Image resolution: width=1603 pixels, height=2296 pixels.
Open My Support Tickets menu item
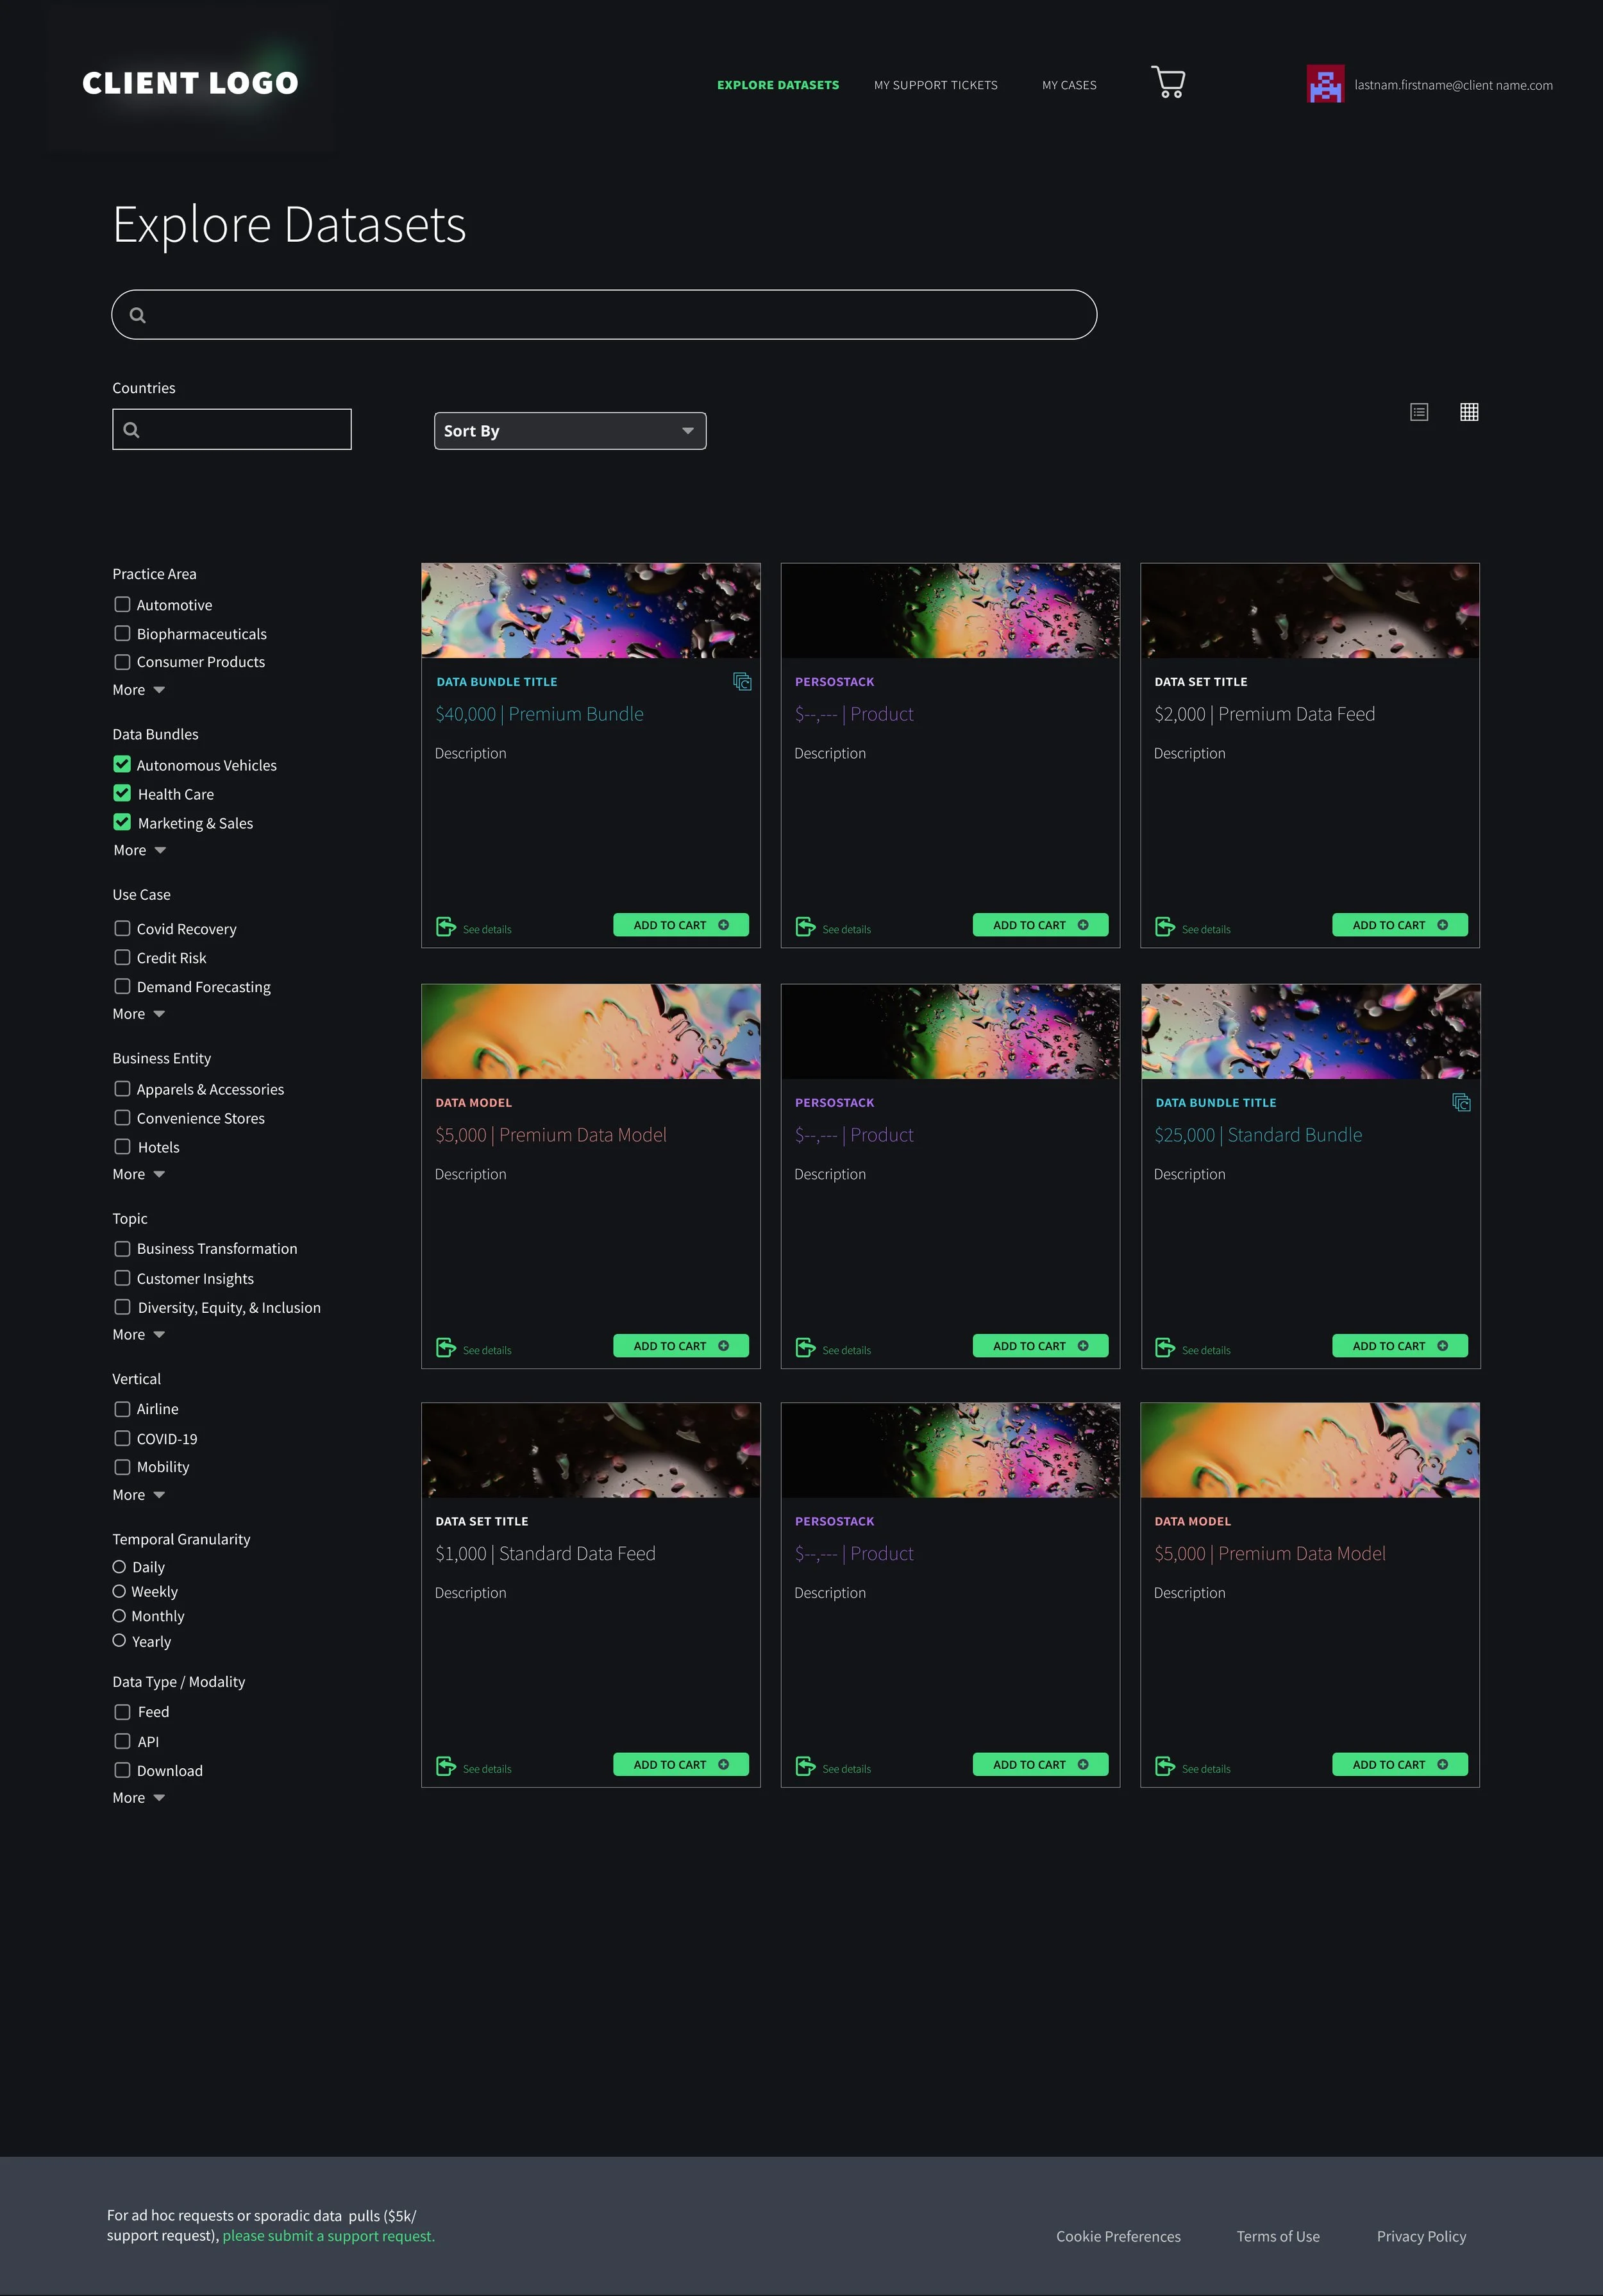point(935,85)
